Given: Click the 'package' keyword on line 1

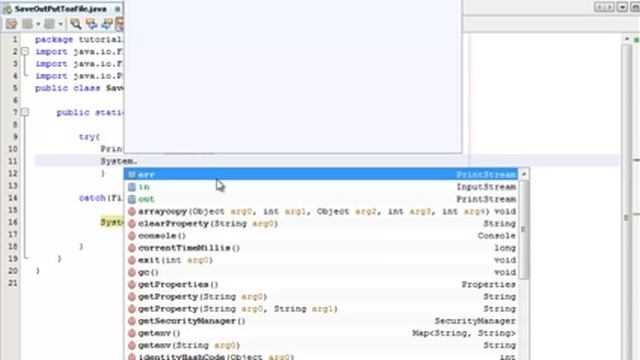Looking at the screenshot, I should pos(54,40).
